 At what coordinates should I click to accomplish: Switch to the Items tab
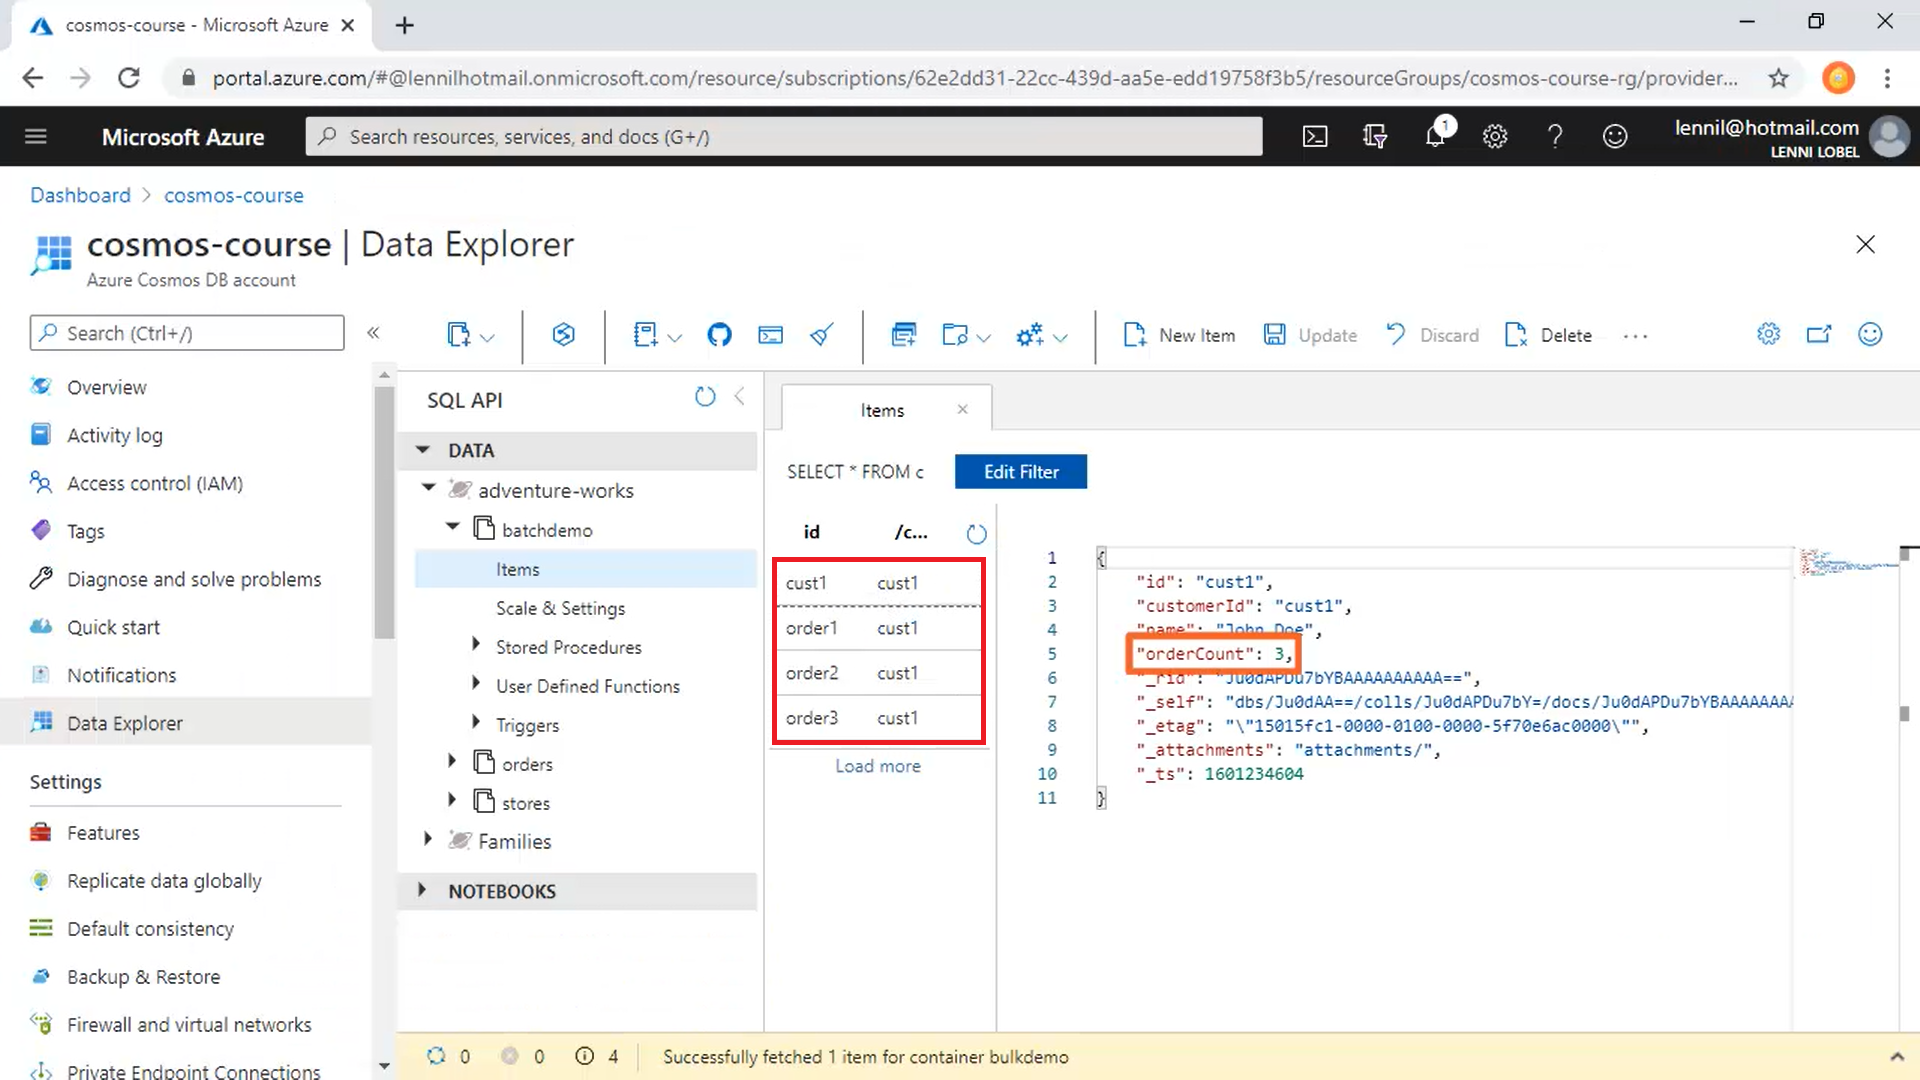(882, 410)
